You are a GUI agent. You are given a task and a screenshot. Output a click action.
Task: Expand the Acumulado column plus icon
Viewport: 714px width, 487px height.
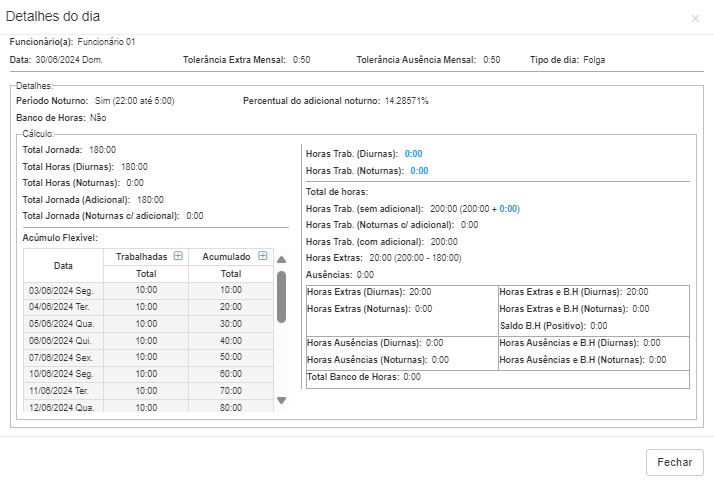263,257
